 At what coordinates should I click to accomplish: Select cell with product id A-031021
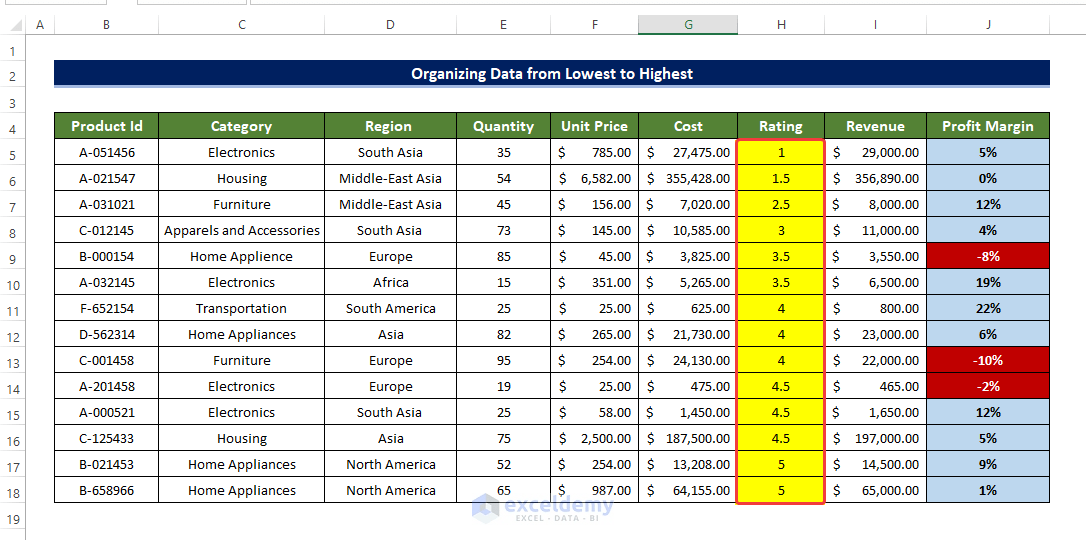pos(107,204)
